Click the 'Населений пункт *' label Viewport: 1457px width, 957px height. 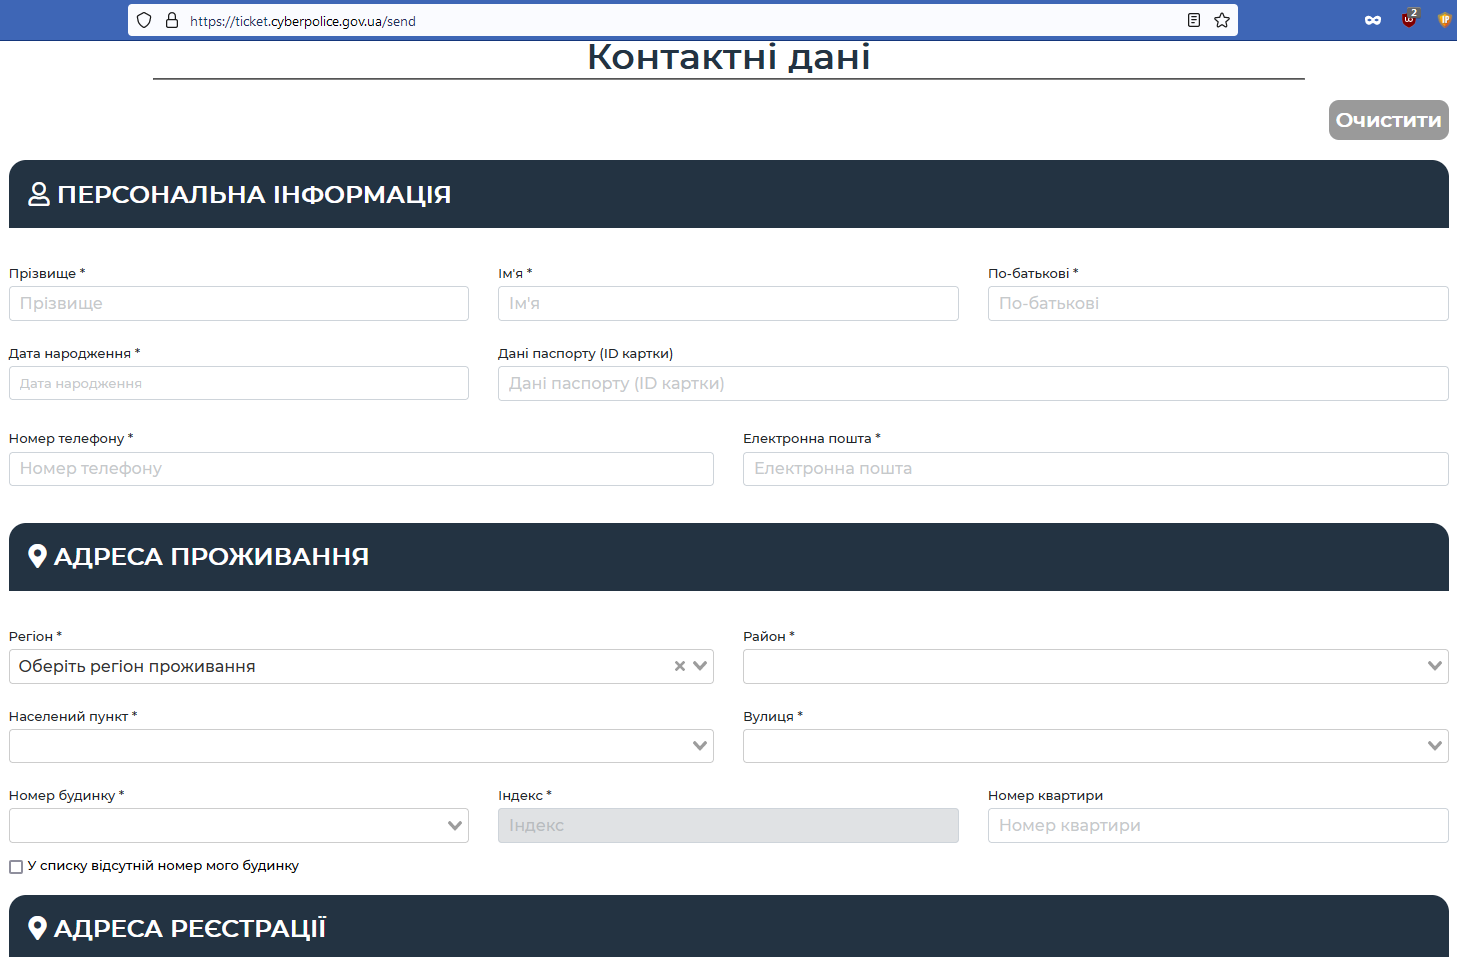pos(73,716)
